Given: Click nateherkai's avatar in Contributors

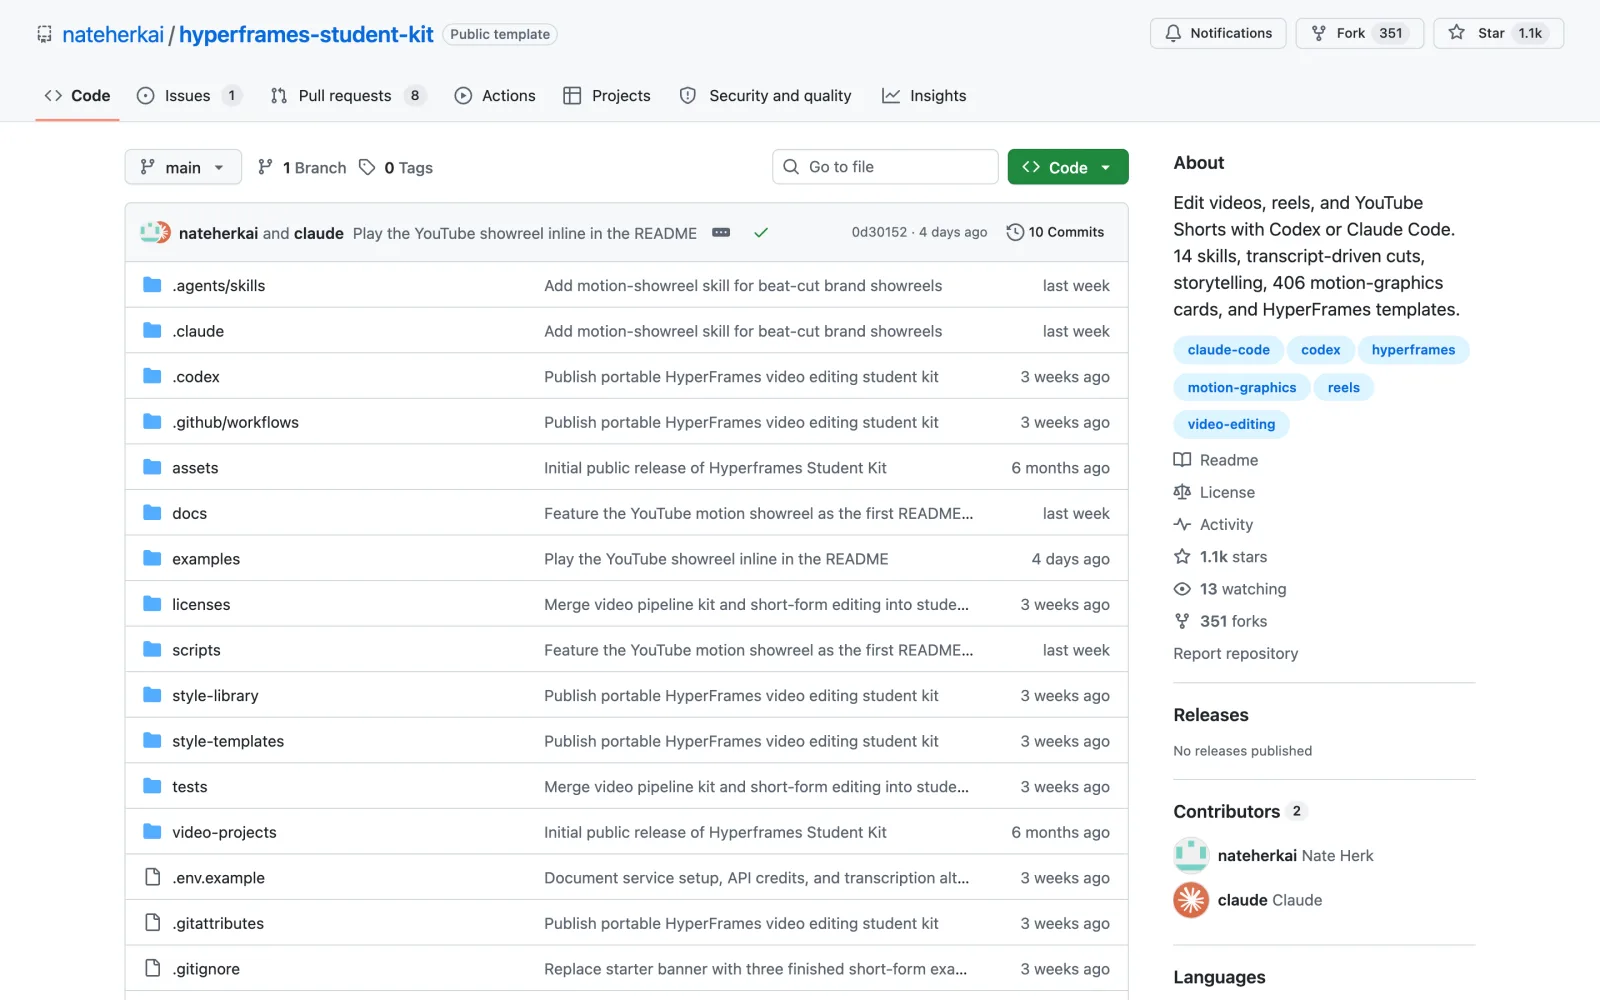Looking at the screenshot, I should (1191, 855).
